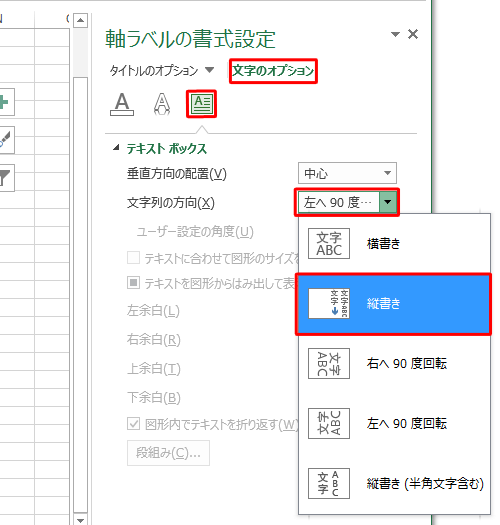The image size is (500, 525).
Task: Click the chart styles brush icon
Action: click(x=5, y=140)
